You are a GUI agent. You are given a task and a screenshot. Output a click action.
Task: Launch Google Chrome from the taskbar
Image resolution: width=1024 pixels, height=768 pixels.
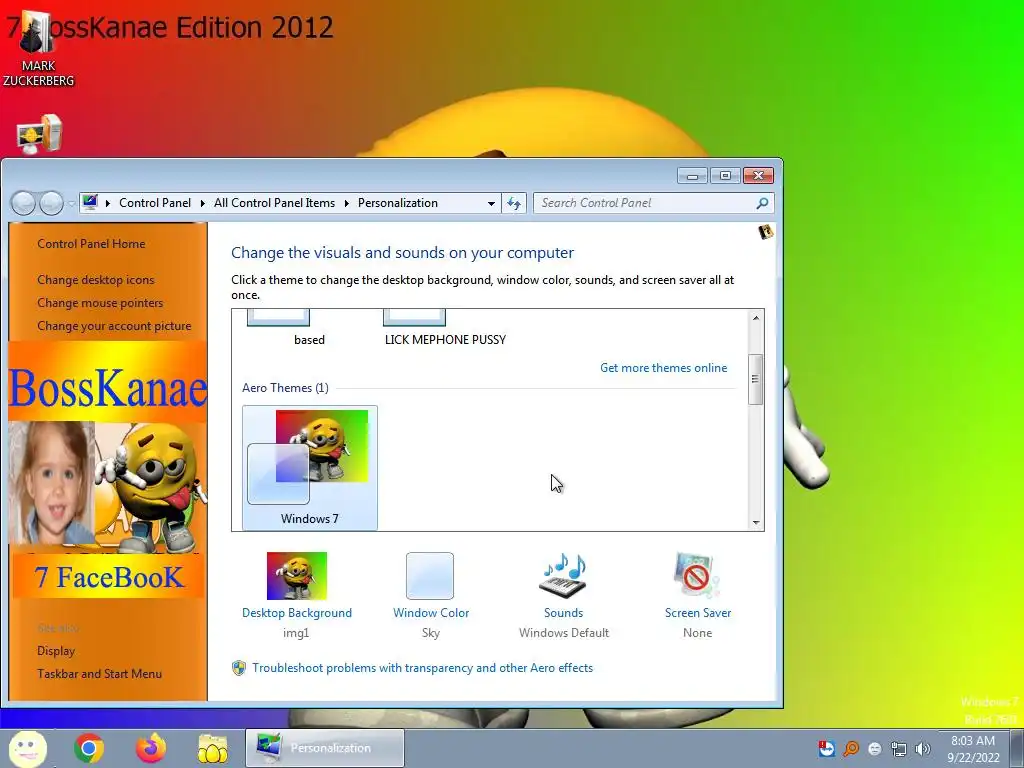point(89,748)
